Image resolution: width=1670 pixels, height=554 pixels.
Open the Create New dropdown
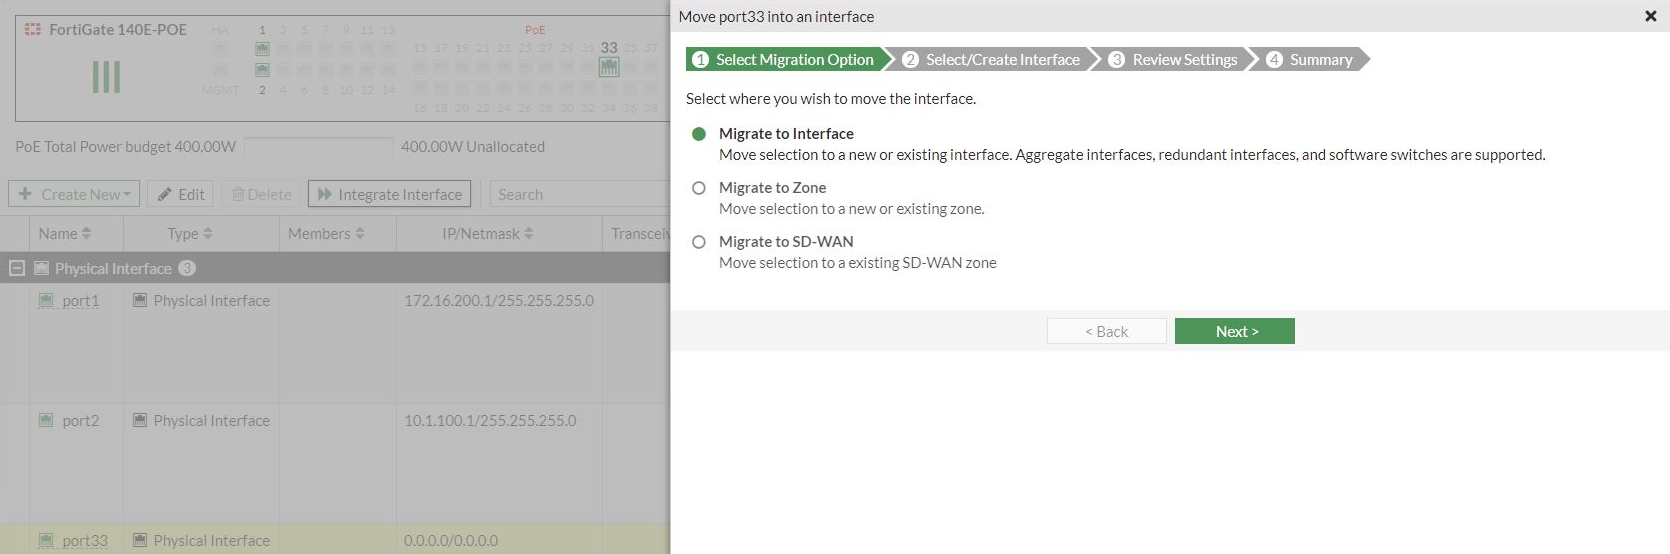[x=74, y=194]
